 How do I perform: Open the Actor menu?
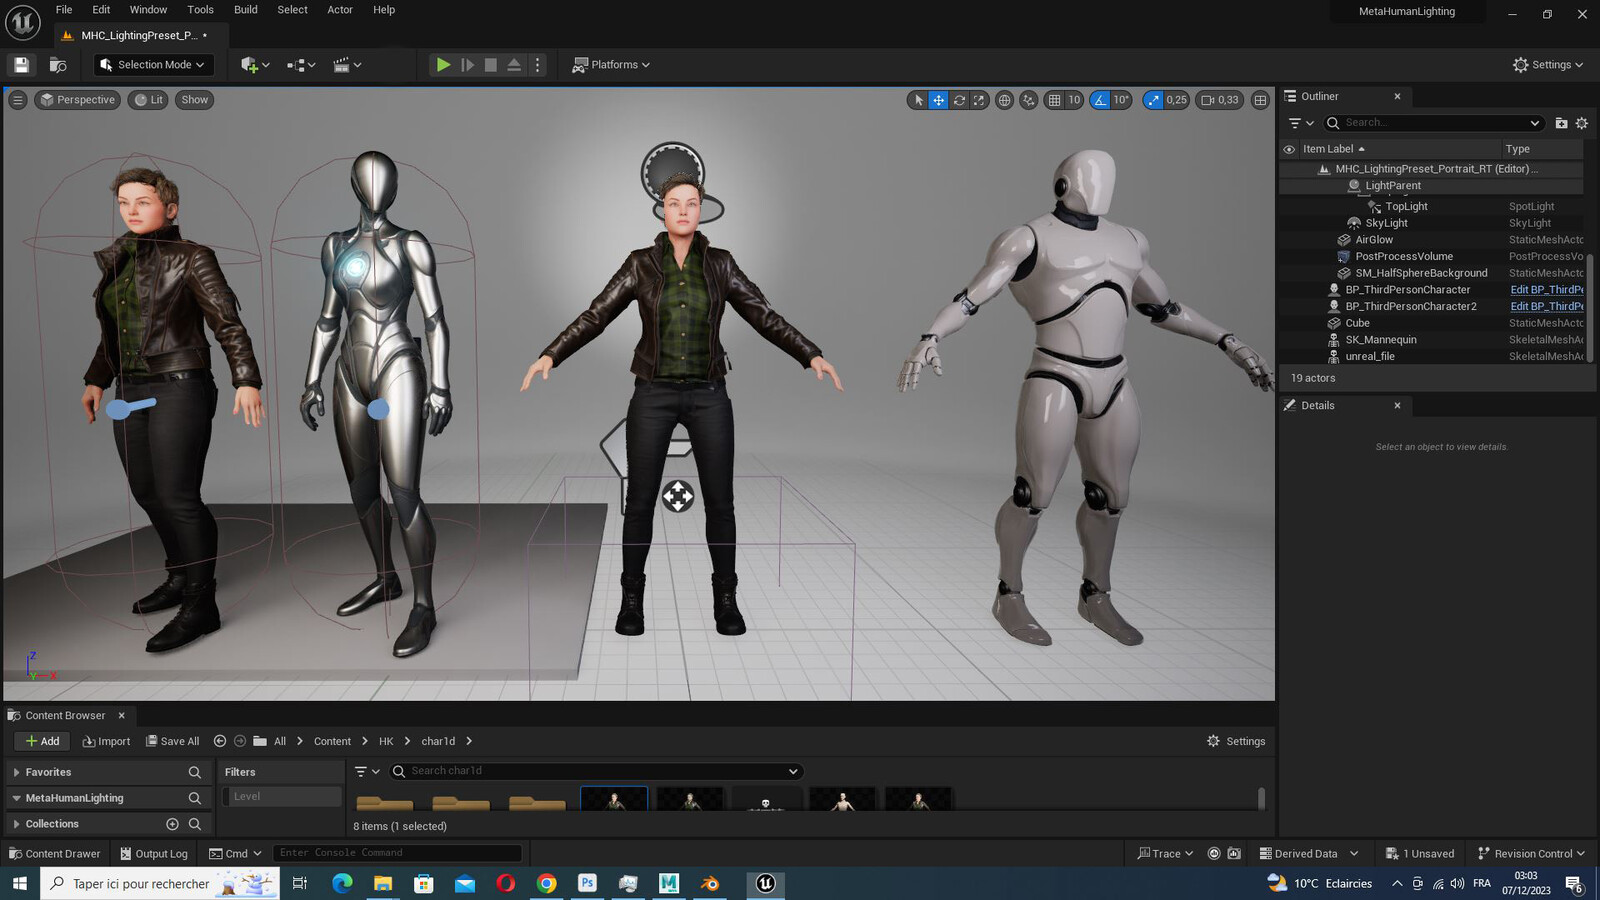[340, 10]
